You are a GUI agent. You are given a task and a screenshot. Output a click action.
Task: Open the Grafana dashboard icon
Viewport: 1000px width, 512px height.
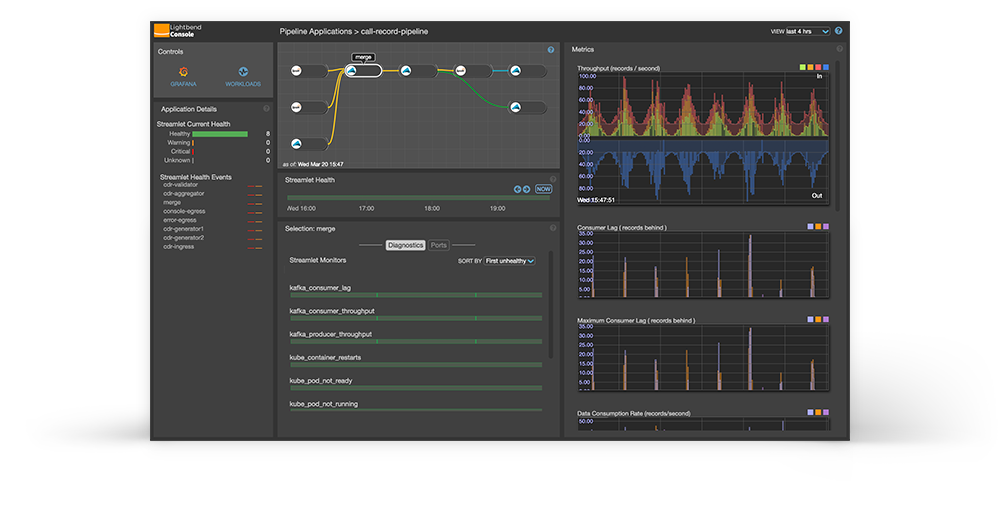point(183,73)
